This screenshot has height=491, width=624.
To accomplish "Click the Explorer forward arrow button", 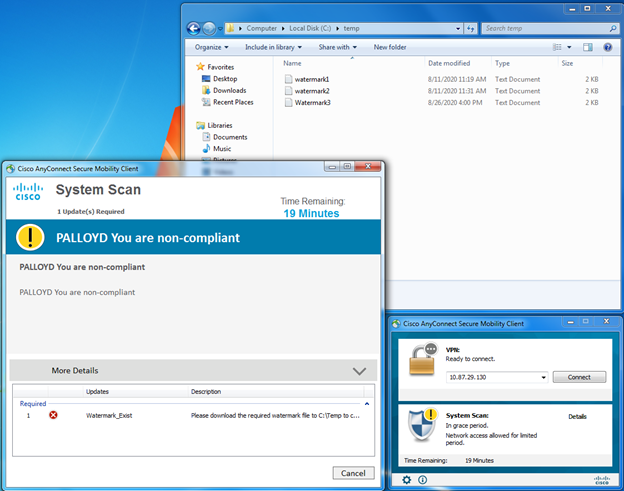I will click(209, 28).
